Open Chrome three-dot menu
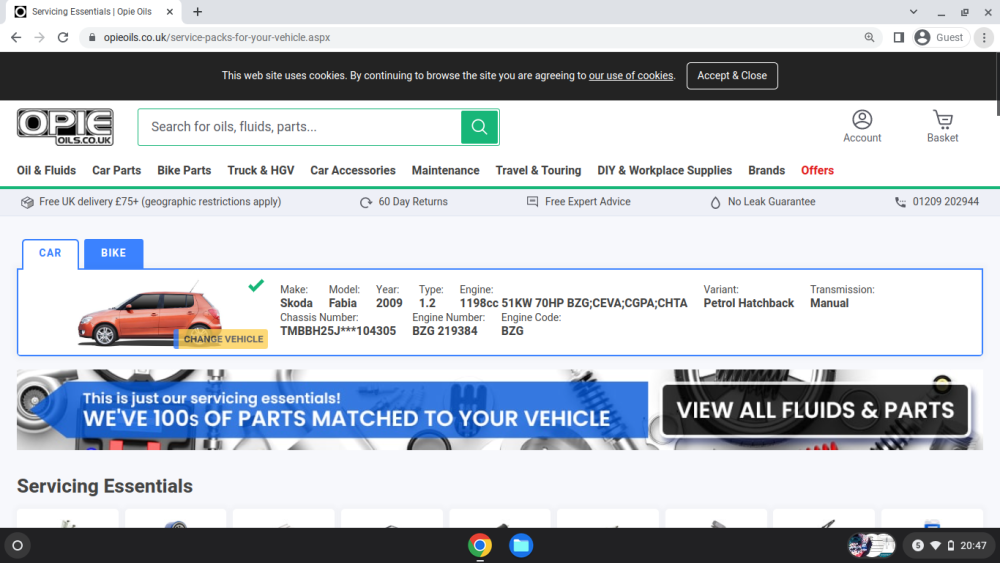Image resolution: width=1000 pixels, height=563 pixels. (984, 38)
